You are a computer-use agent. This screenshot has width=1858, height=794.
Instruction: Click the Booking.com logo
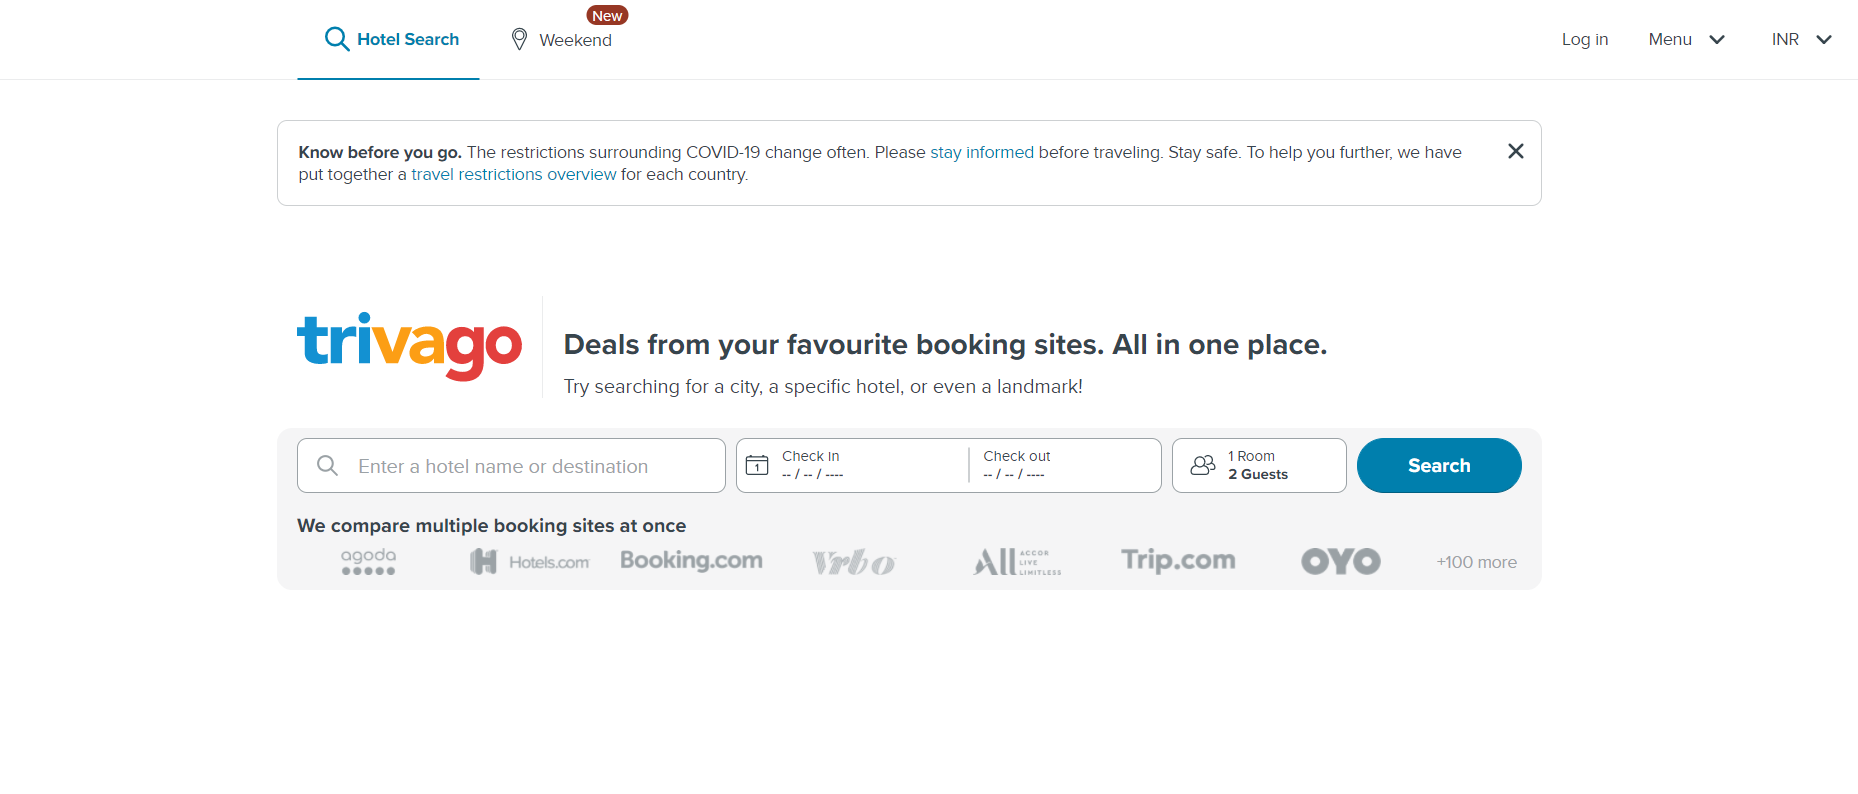pos(691,560)
